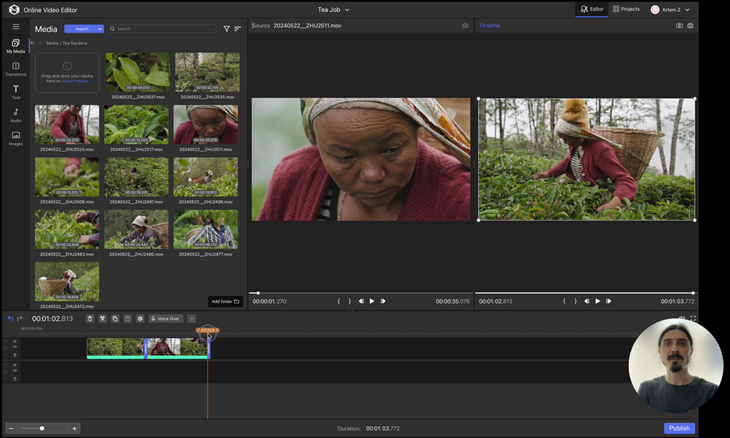730x438 pixels.
Task: Click the paste icon in timeline toolbar
Action: (128, 318)
